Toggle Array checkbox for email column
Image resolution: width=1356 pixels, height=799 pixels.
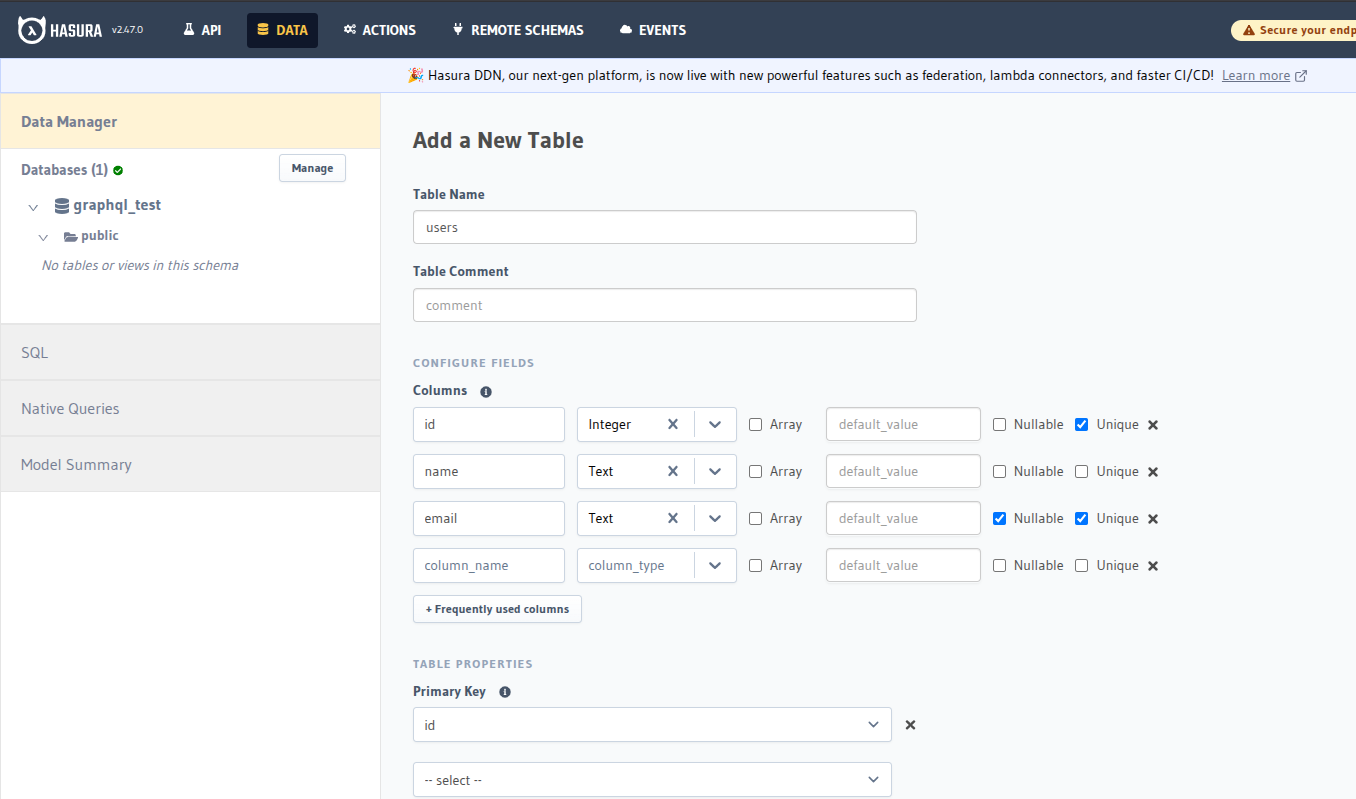point(756,518)
